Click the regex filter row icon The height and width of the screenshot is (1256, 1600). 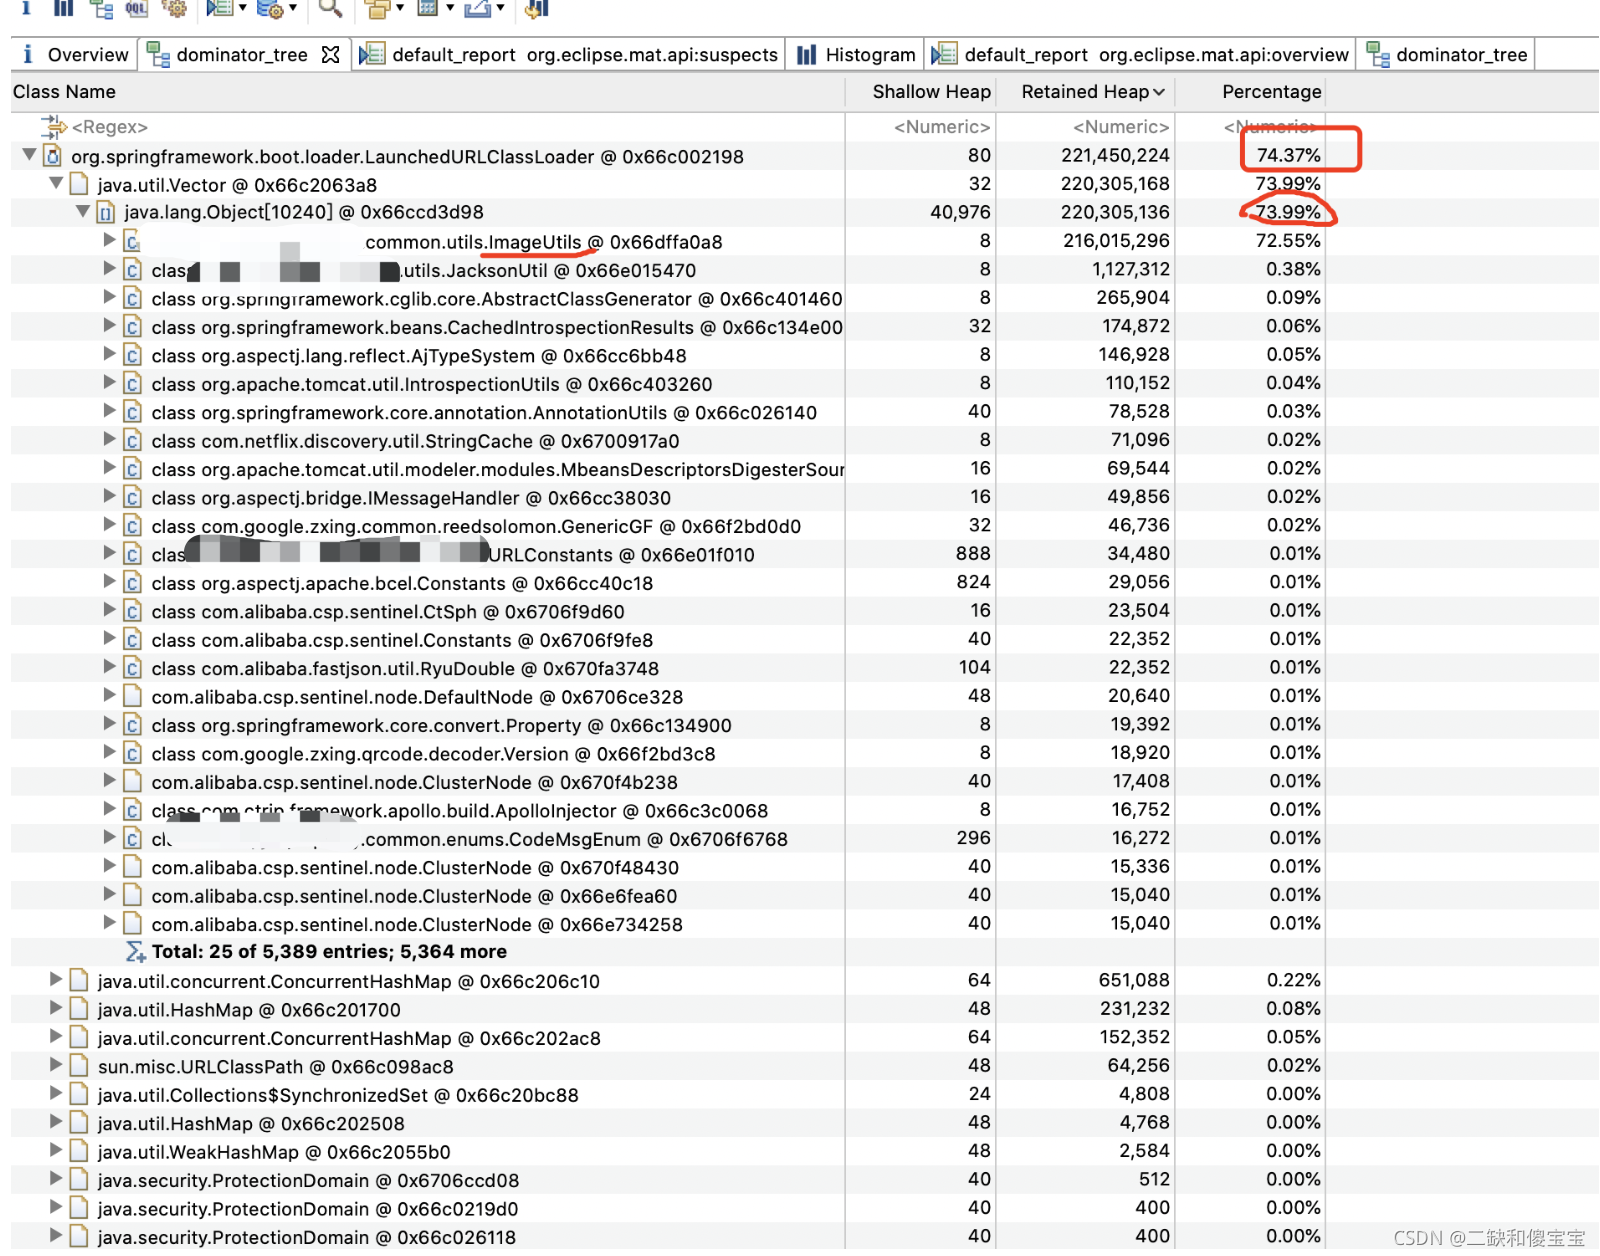[53, 126]
